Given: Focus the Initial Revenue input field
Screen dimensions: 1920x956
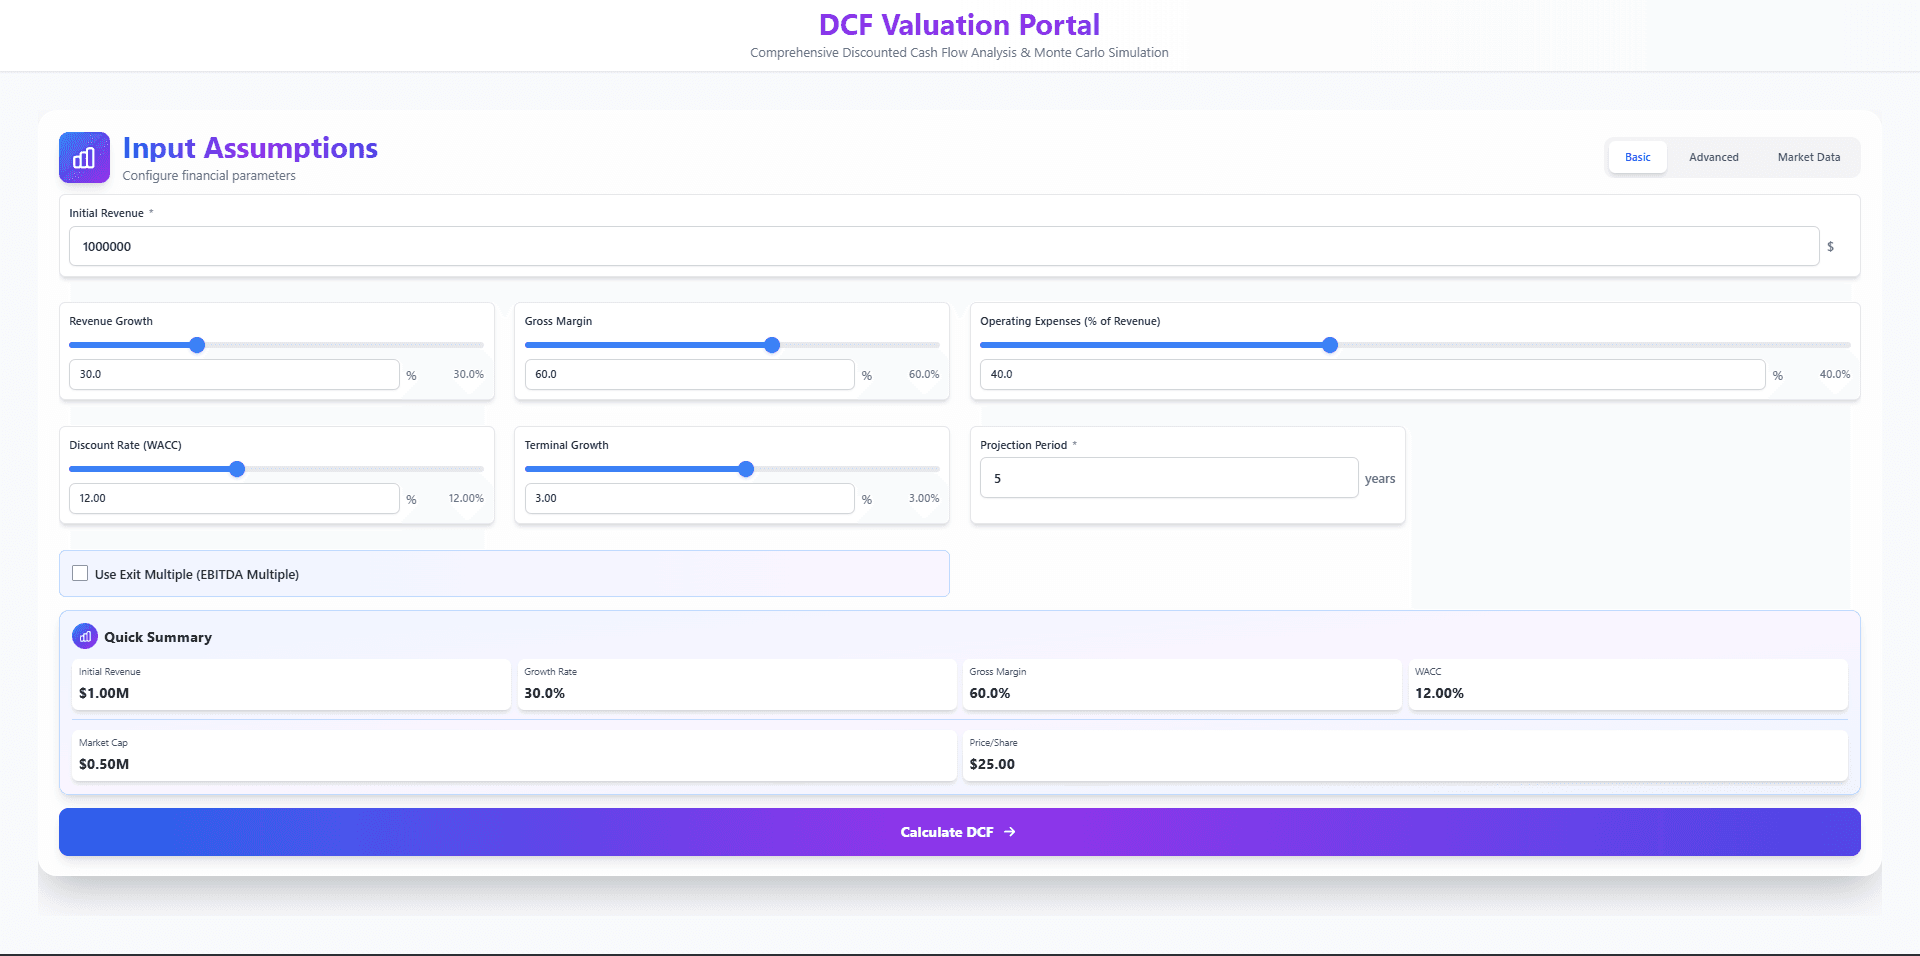Looking at the screenshot, I should (943, 246).
